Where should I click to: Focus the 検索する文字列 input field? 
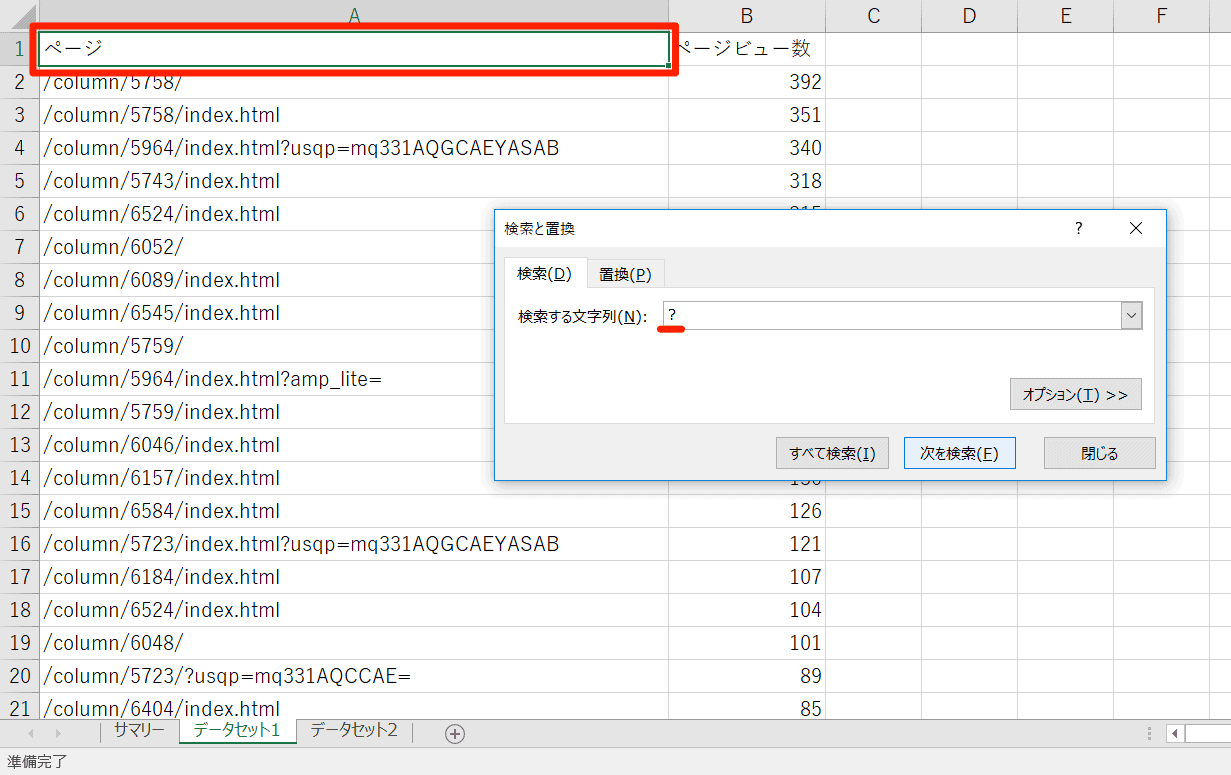pyautogui.click(x=892, y=315)
